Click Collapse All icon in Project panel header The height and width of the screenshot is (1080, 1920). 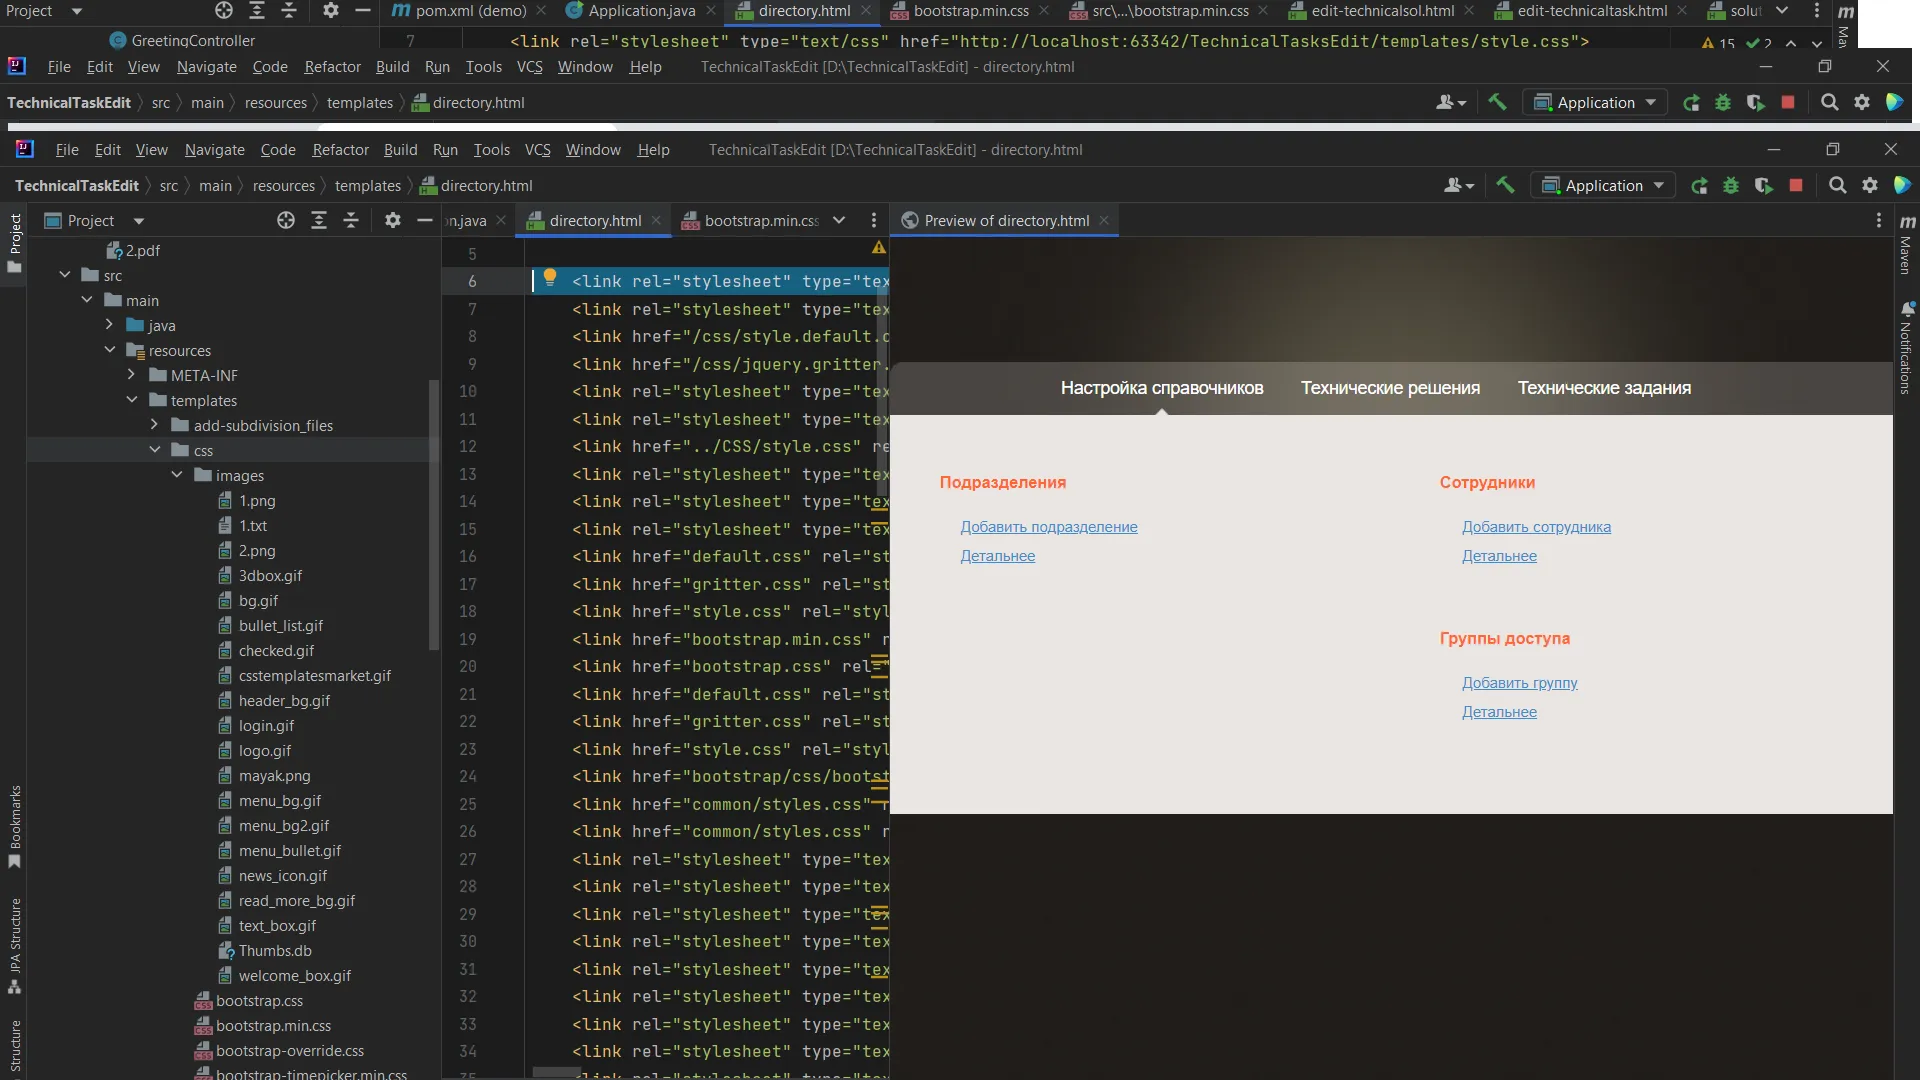tap(351, 221)
